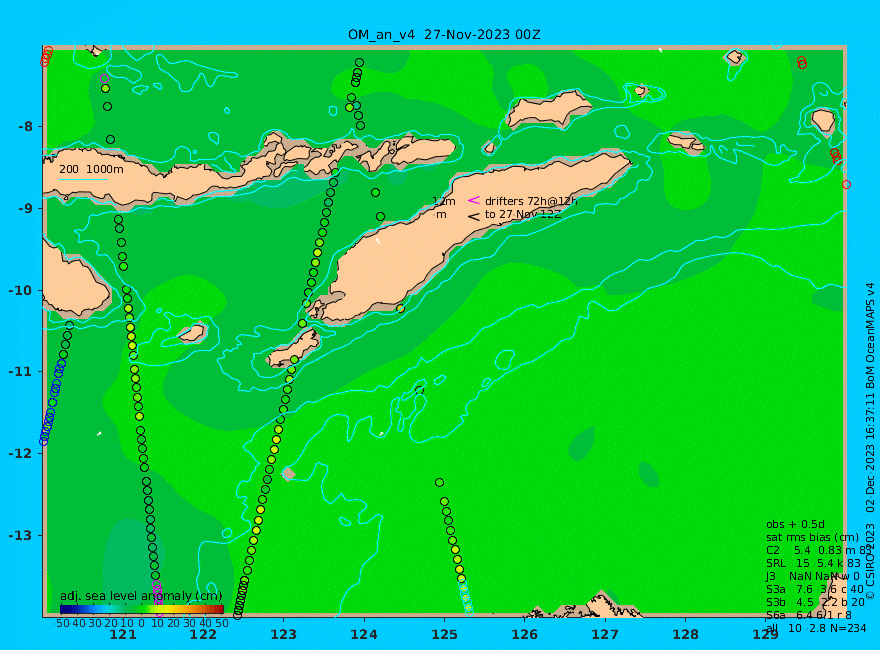Click the '200 1000m' depth contour legend label
Image resolution: width=880 pixels, height=650 pixels.
pos(91,169)
